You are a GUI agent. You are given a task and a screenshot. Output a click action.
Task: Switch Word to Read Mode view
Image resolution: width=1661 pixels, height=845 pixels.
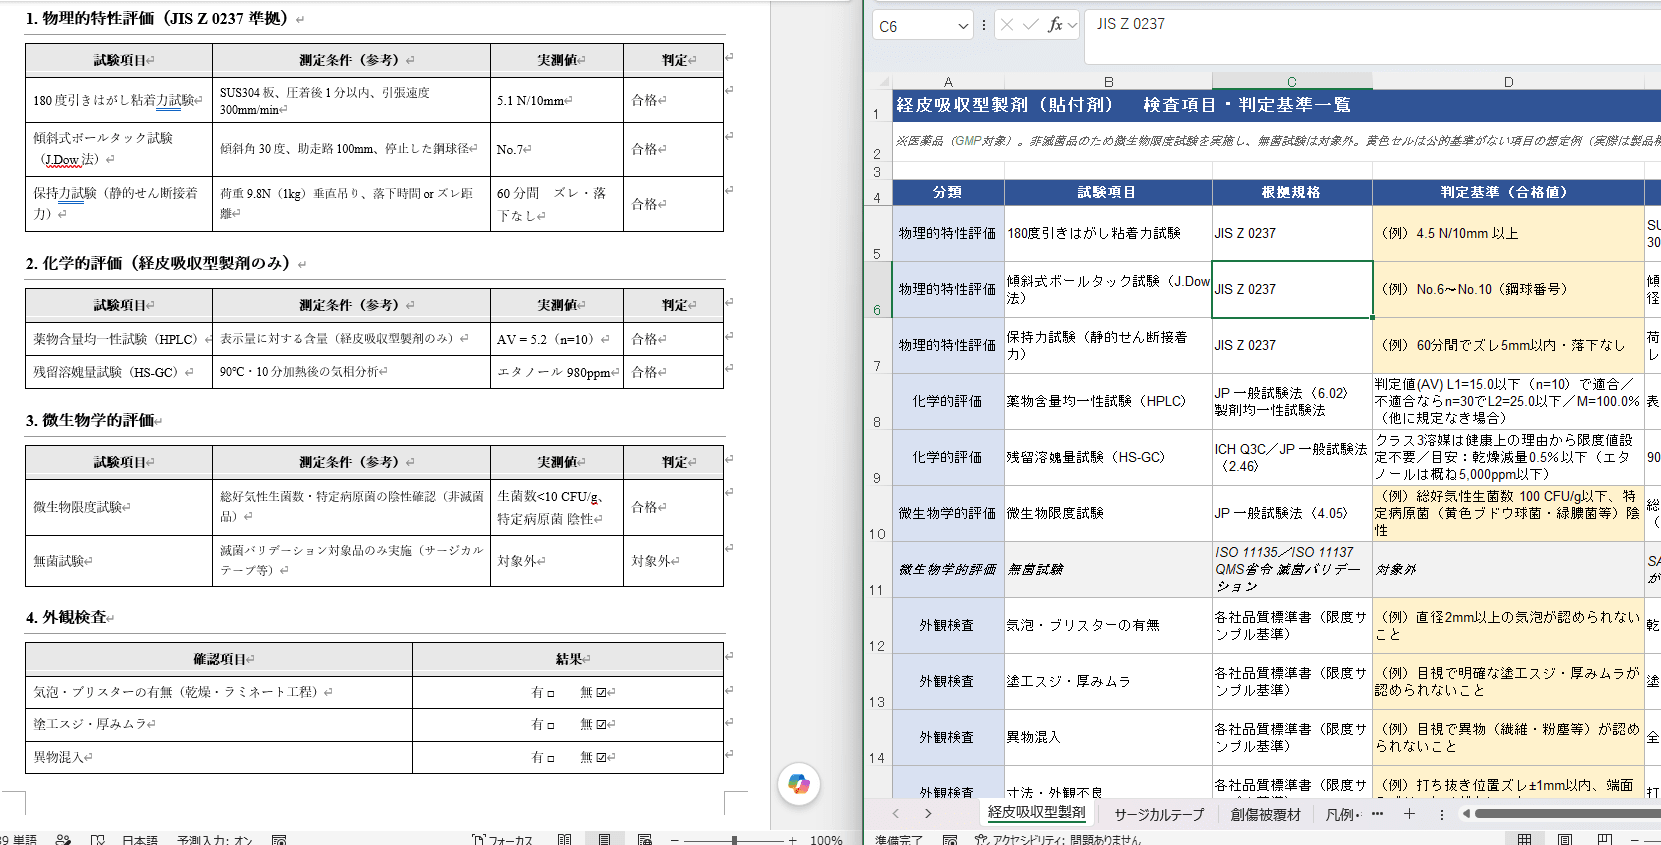[x=564, y=839]
